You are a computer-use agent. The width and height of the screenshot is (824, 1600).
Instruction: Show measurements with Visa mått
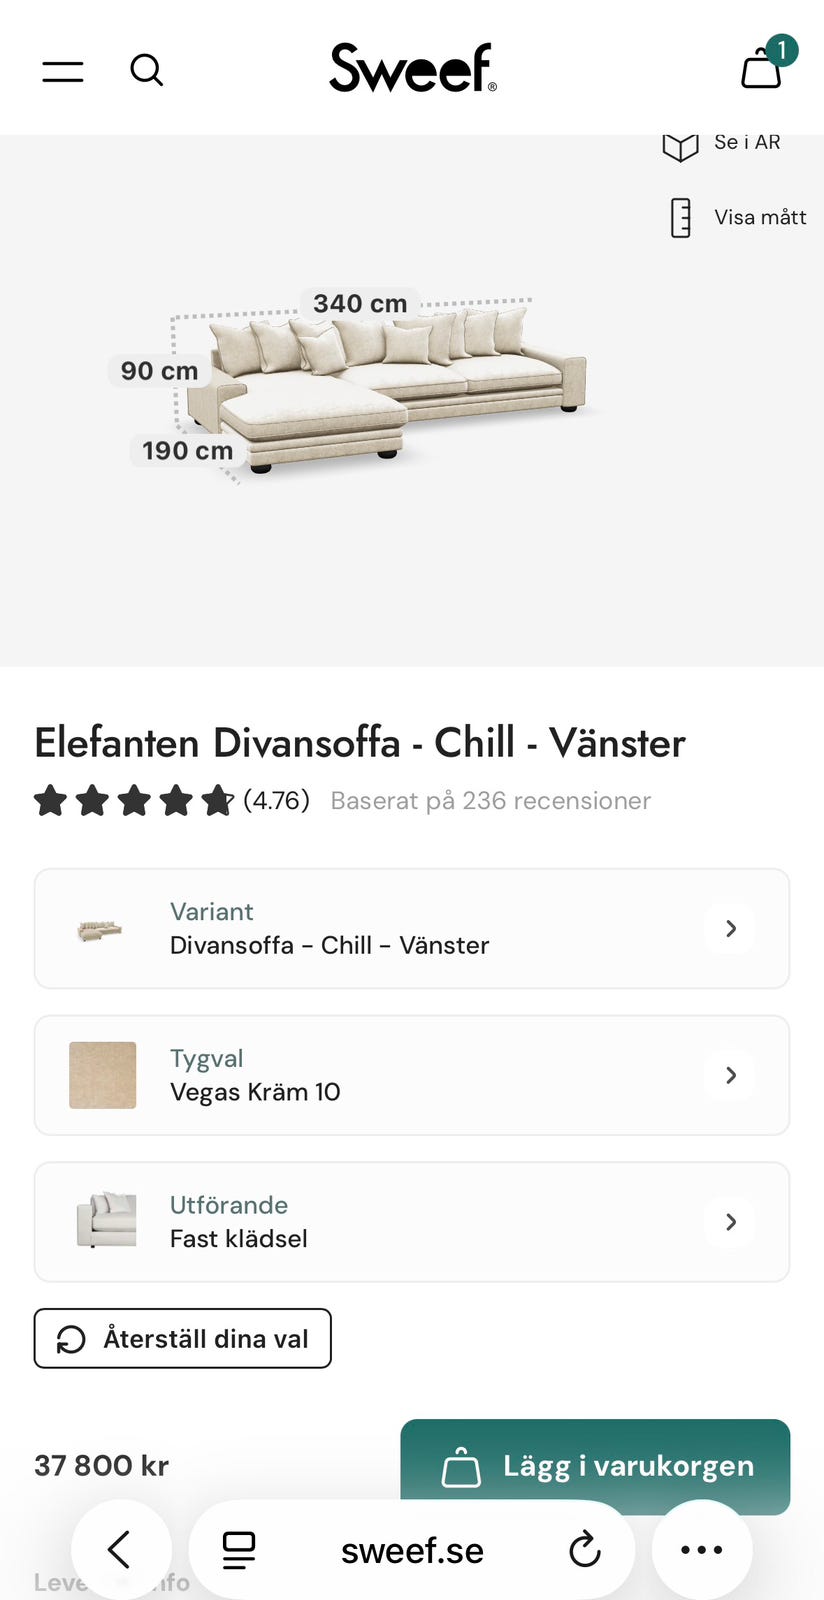[738, 217]
